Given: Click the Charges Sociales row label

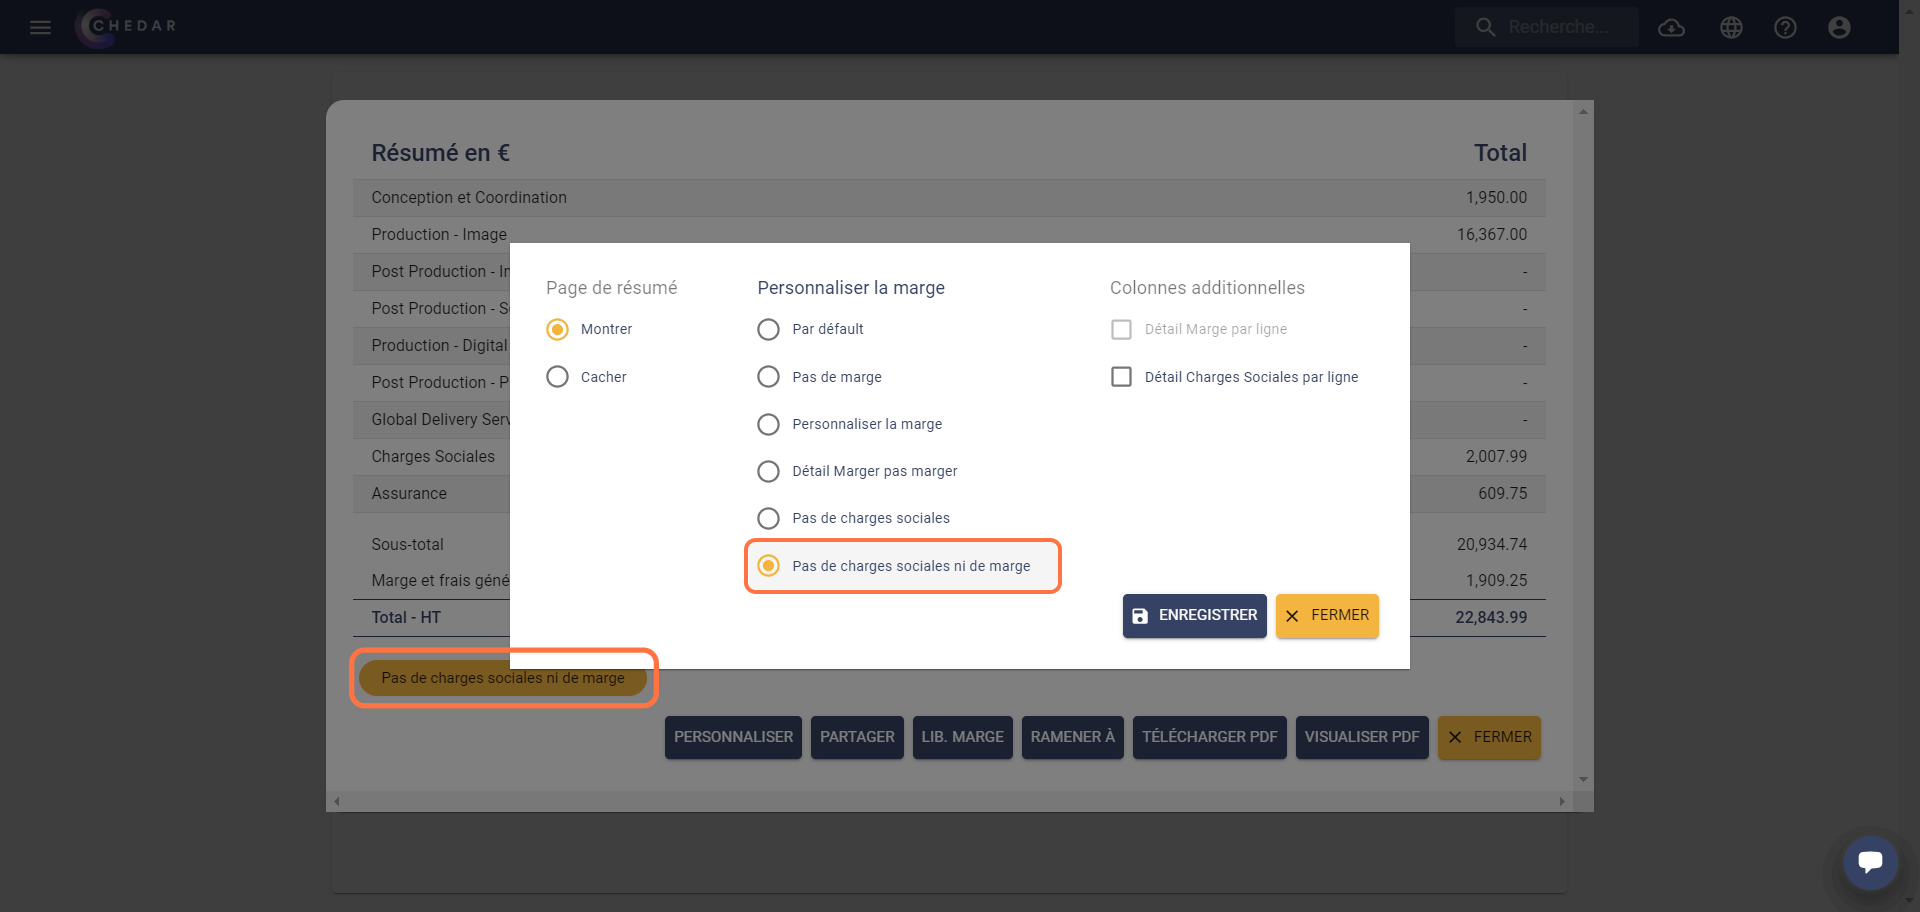Looking at the screenshot, I should (x=433, y=456).
